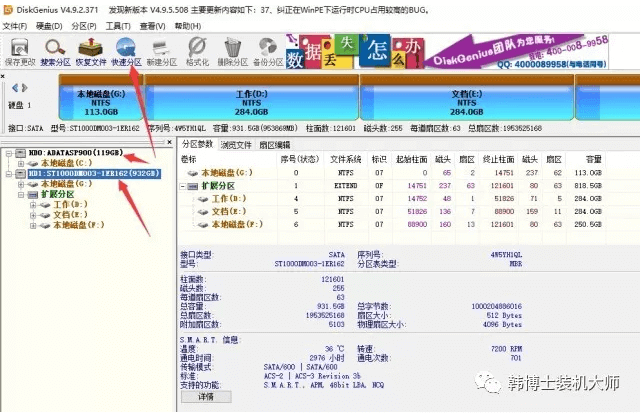Click the New Partition (新建分区) icon
Image resolution: width=641 pixels, height=413 pixels.
coord(161,52)
